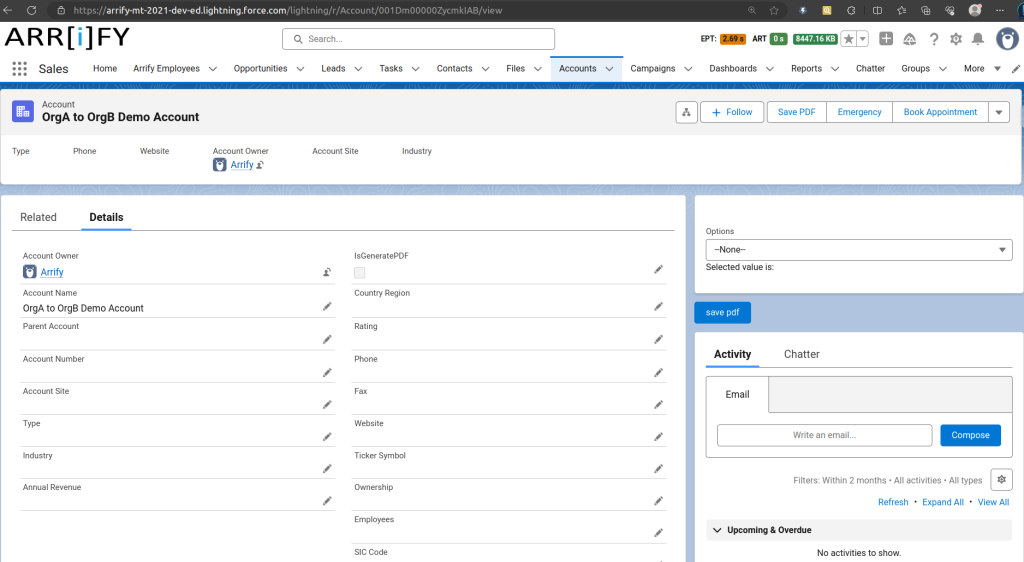Viewport: 1024px width, 562px height.
Task: Click the Follow button
Action: click(732, 112)
